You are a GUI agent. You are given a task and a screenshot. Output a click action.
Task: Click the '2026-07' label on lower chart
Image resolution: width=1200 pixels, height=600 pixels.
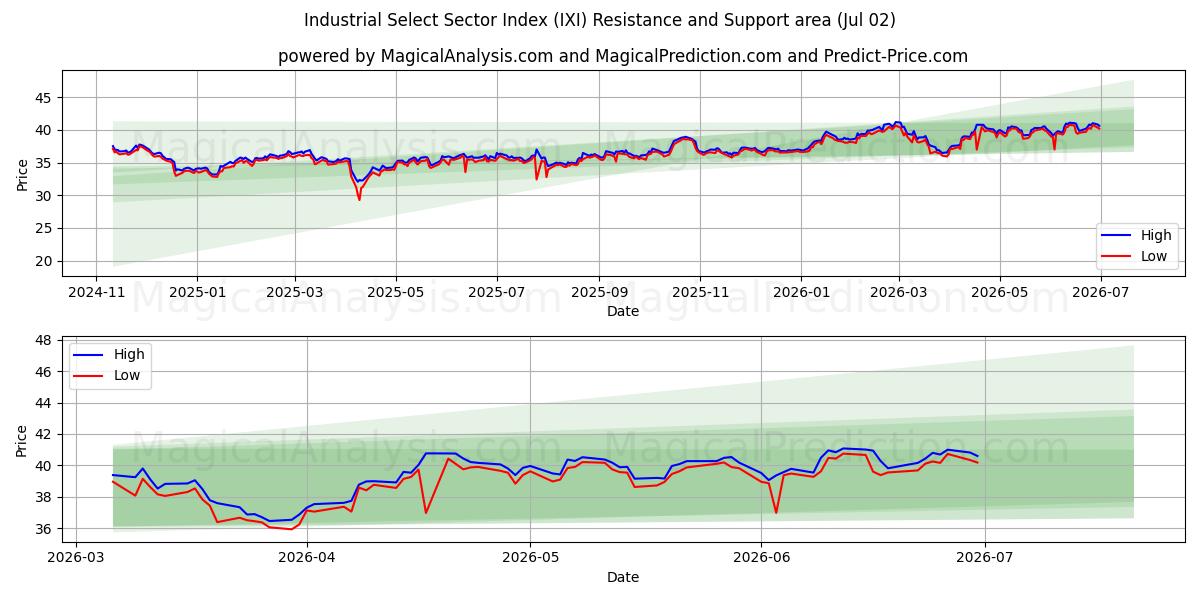coord(985,559)
